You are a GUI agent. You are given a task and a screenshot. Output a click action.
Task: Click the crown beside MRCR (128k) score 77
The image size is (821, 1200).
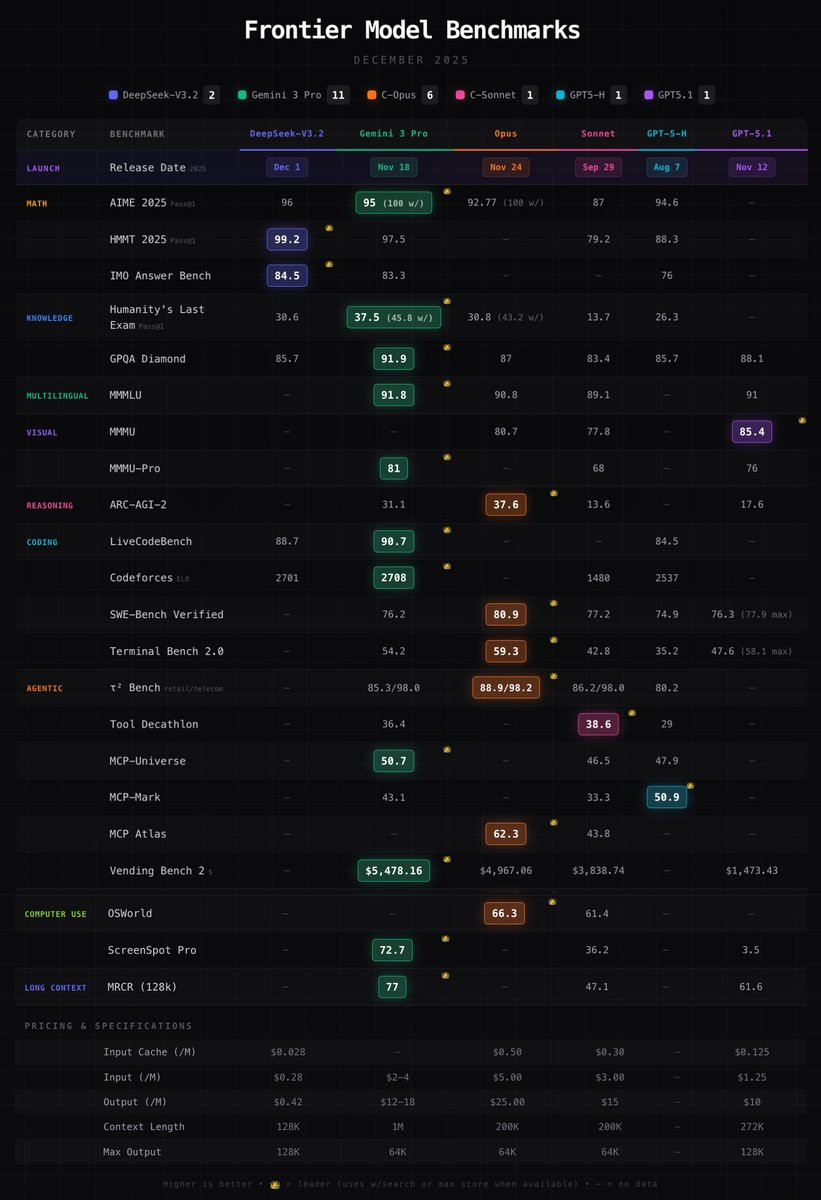pos(445,975)
